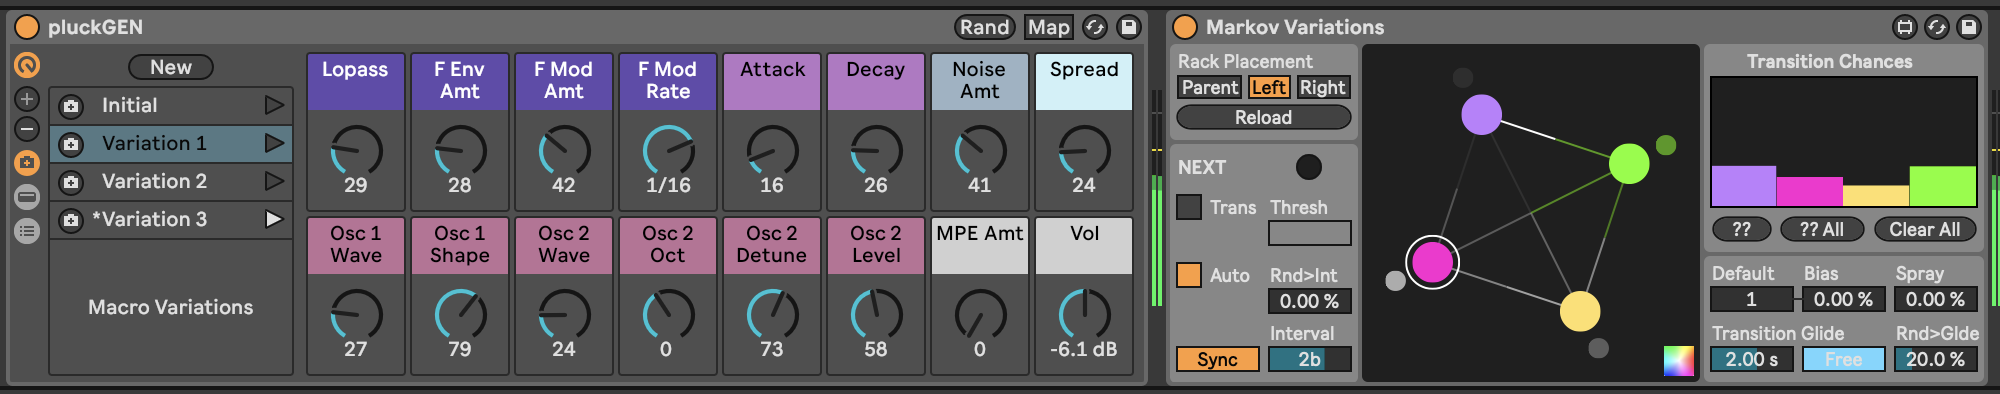Screen dimensions: 2000x394
Task: Click the Spread macro knob
Action: pyautogui.click(x=1084, y=151)
